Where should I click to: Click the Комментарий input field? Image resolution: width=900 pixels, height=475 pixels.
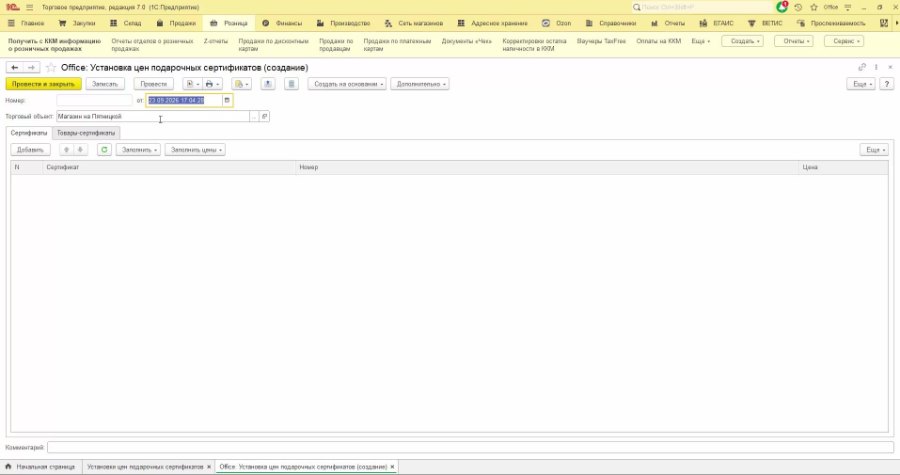(x=470, y=447)
